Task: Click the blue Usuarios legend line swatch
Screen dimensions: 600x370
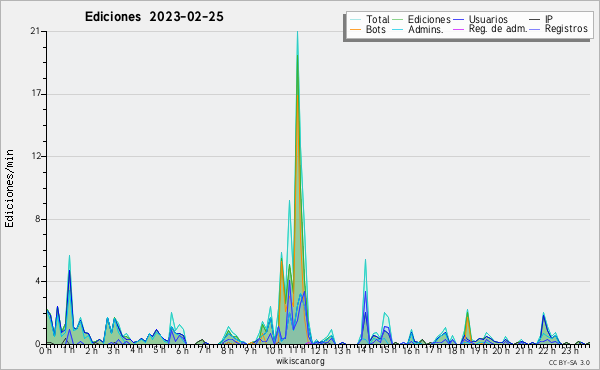Action: coord(458,20)
